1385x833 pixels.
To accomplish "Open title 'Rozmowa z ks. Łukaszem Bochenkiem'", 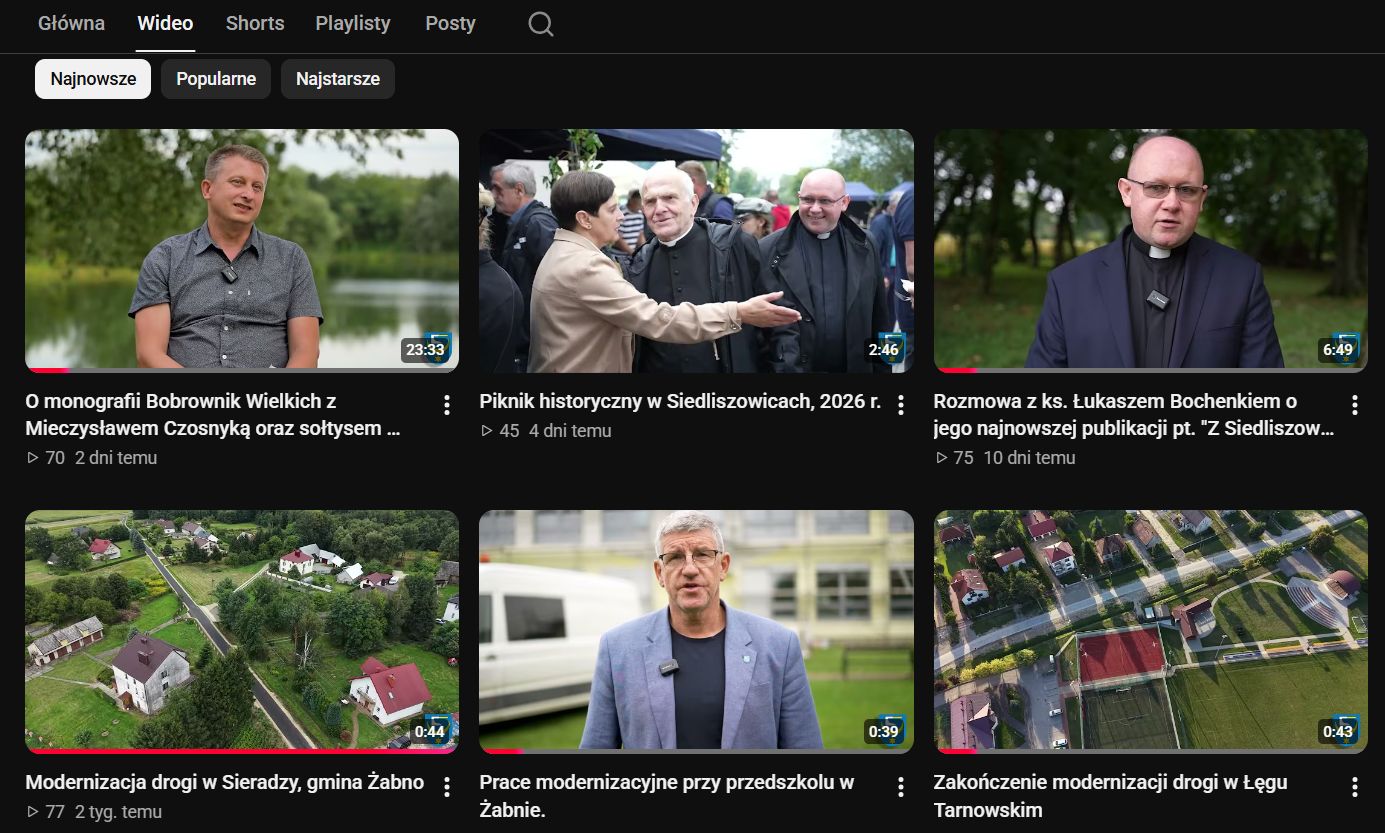I will point(1134,415).
